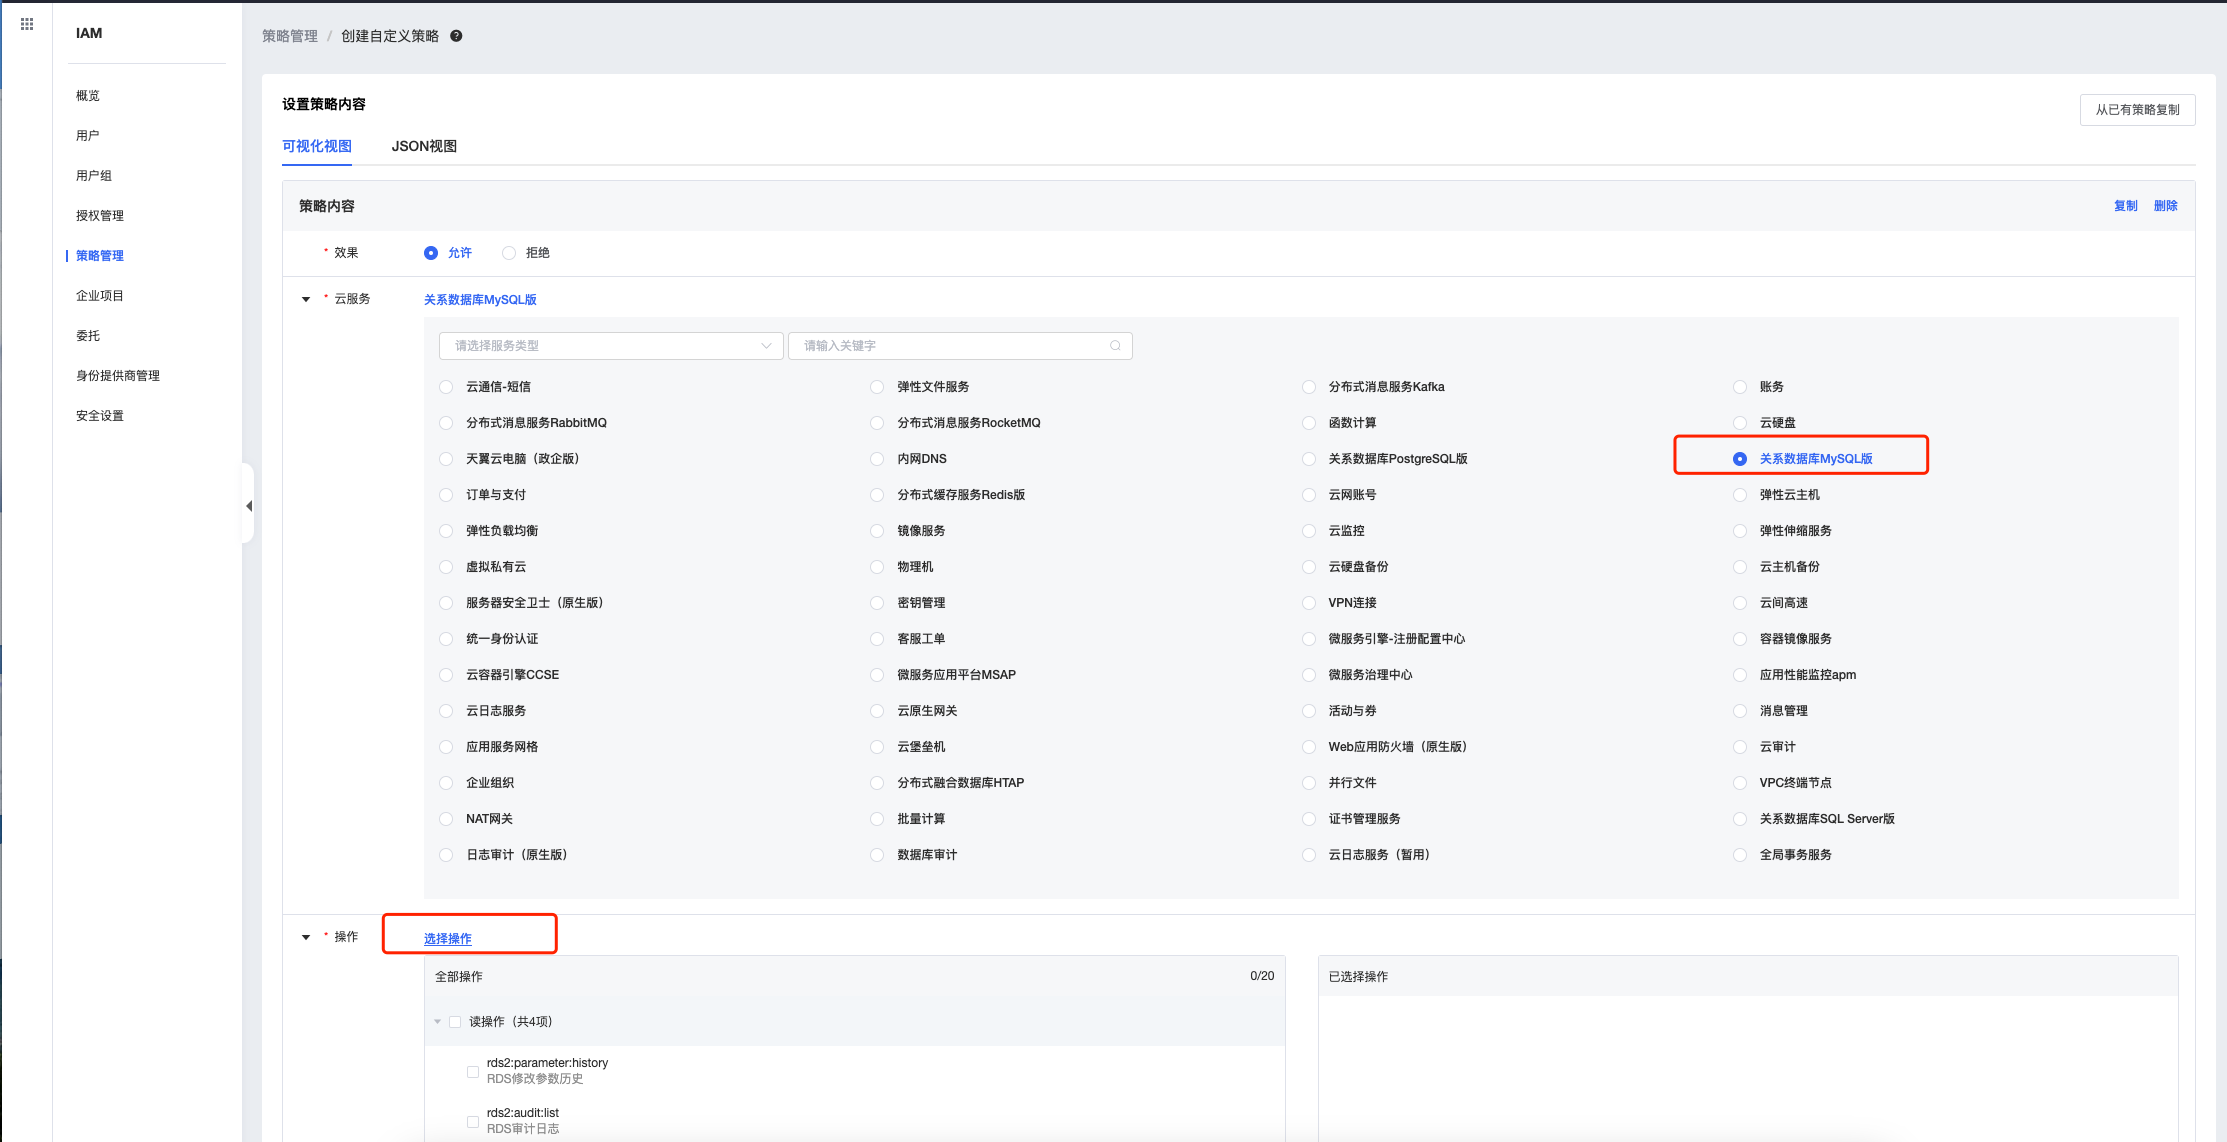
Task: Collapse the 读操作 group arrow
Action: [438, 1021]
